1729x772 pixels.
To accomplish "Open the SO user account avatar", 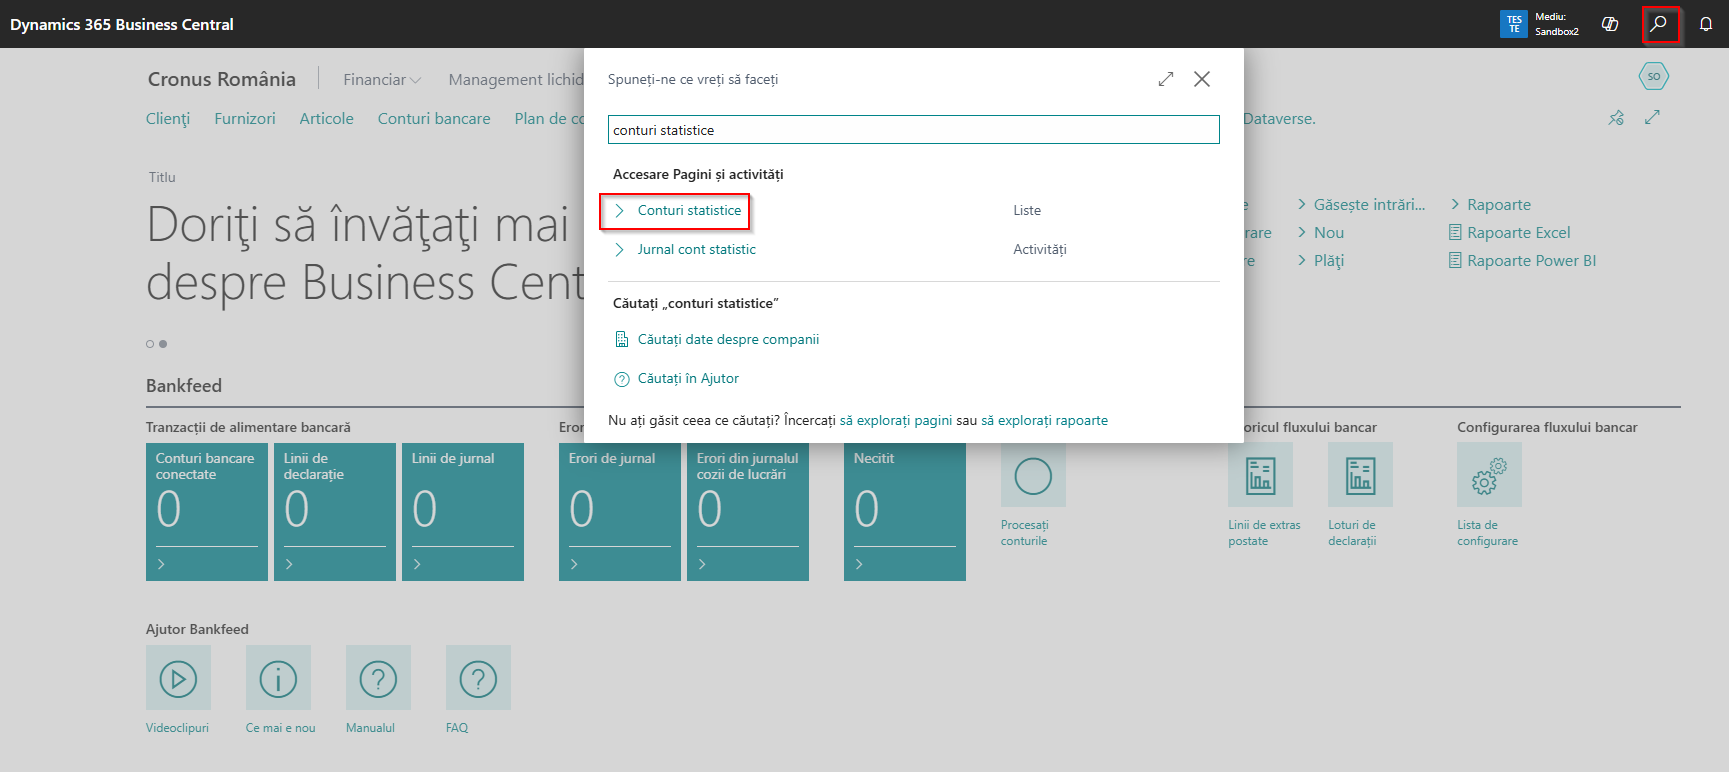I will (1654, 76).
